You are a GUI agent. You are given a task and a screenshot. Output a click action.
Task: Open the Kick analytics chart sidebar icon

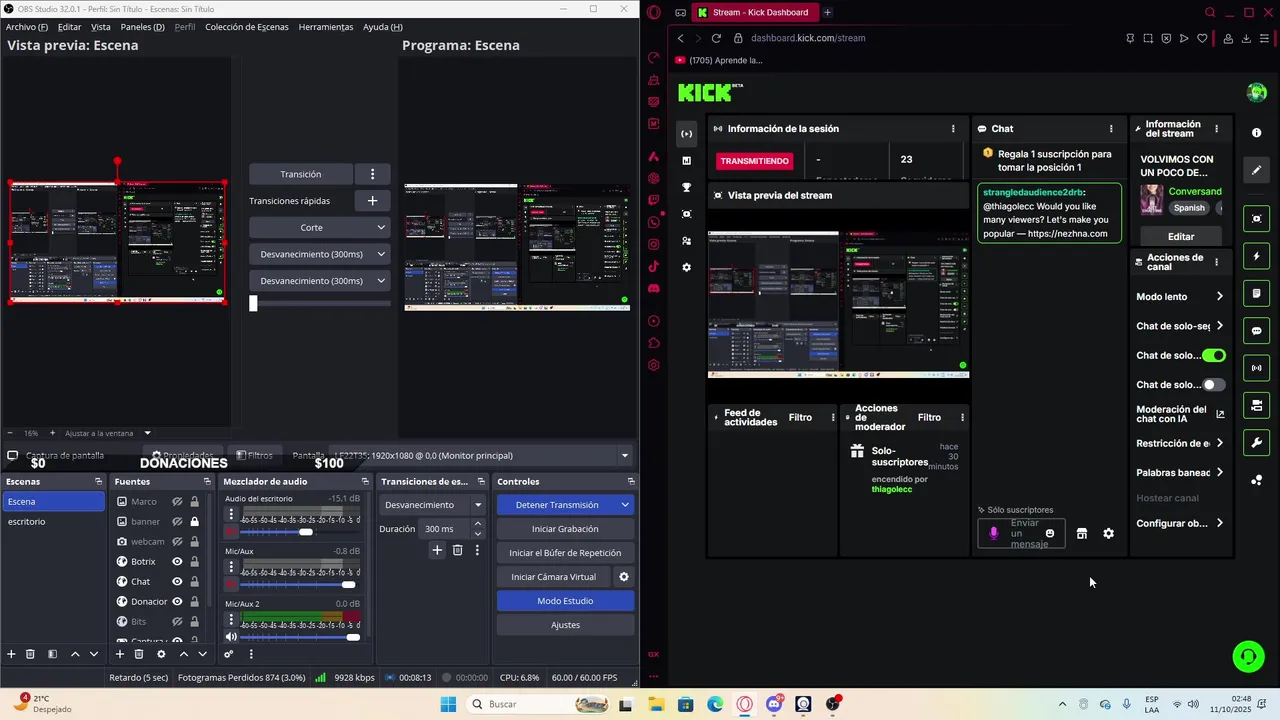(686, 160)
